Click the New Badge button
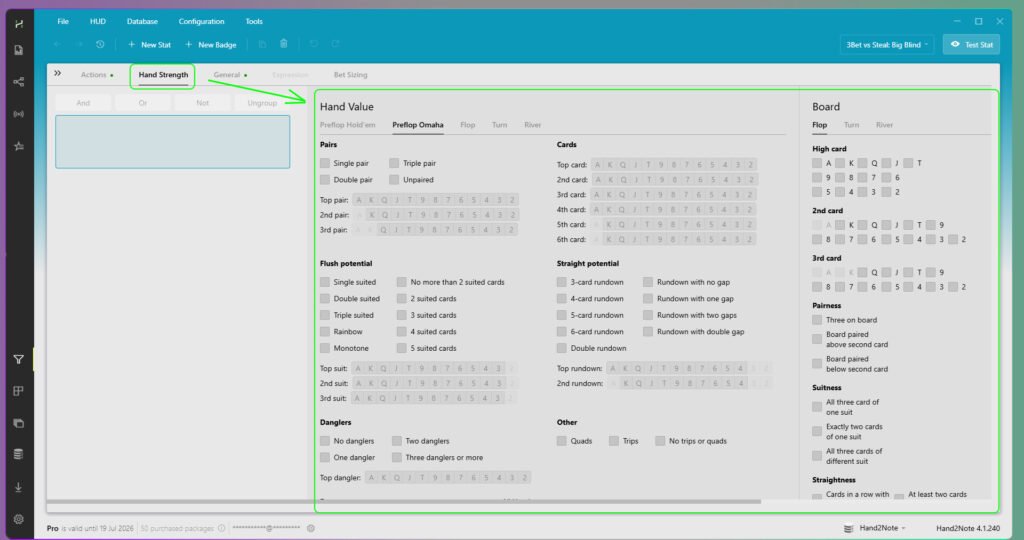1024x540 pixels. point(210,44)
